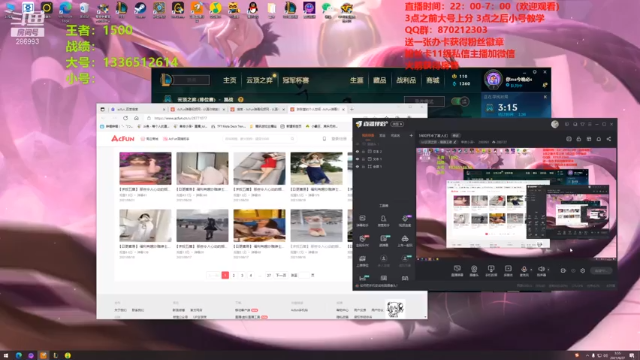Open blue skirt video thumbnail in top row
The height and width of the screenshot is (360, 640).
tap(316, 168)
